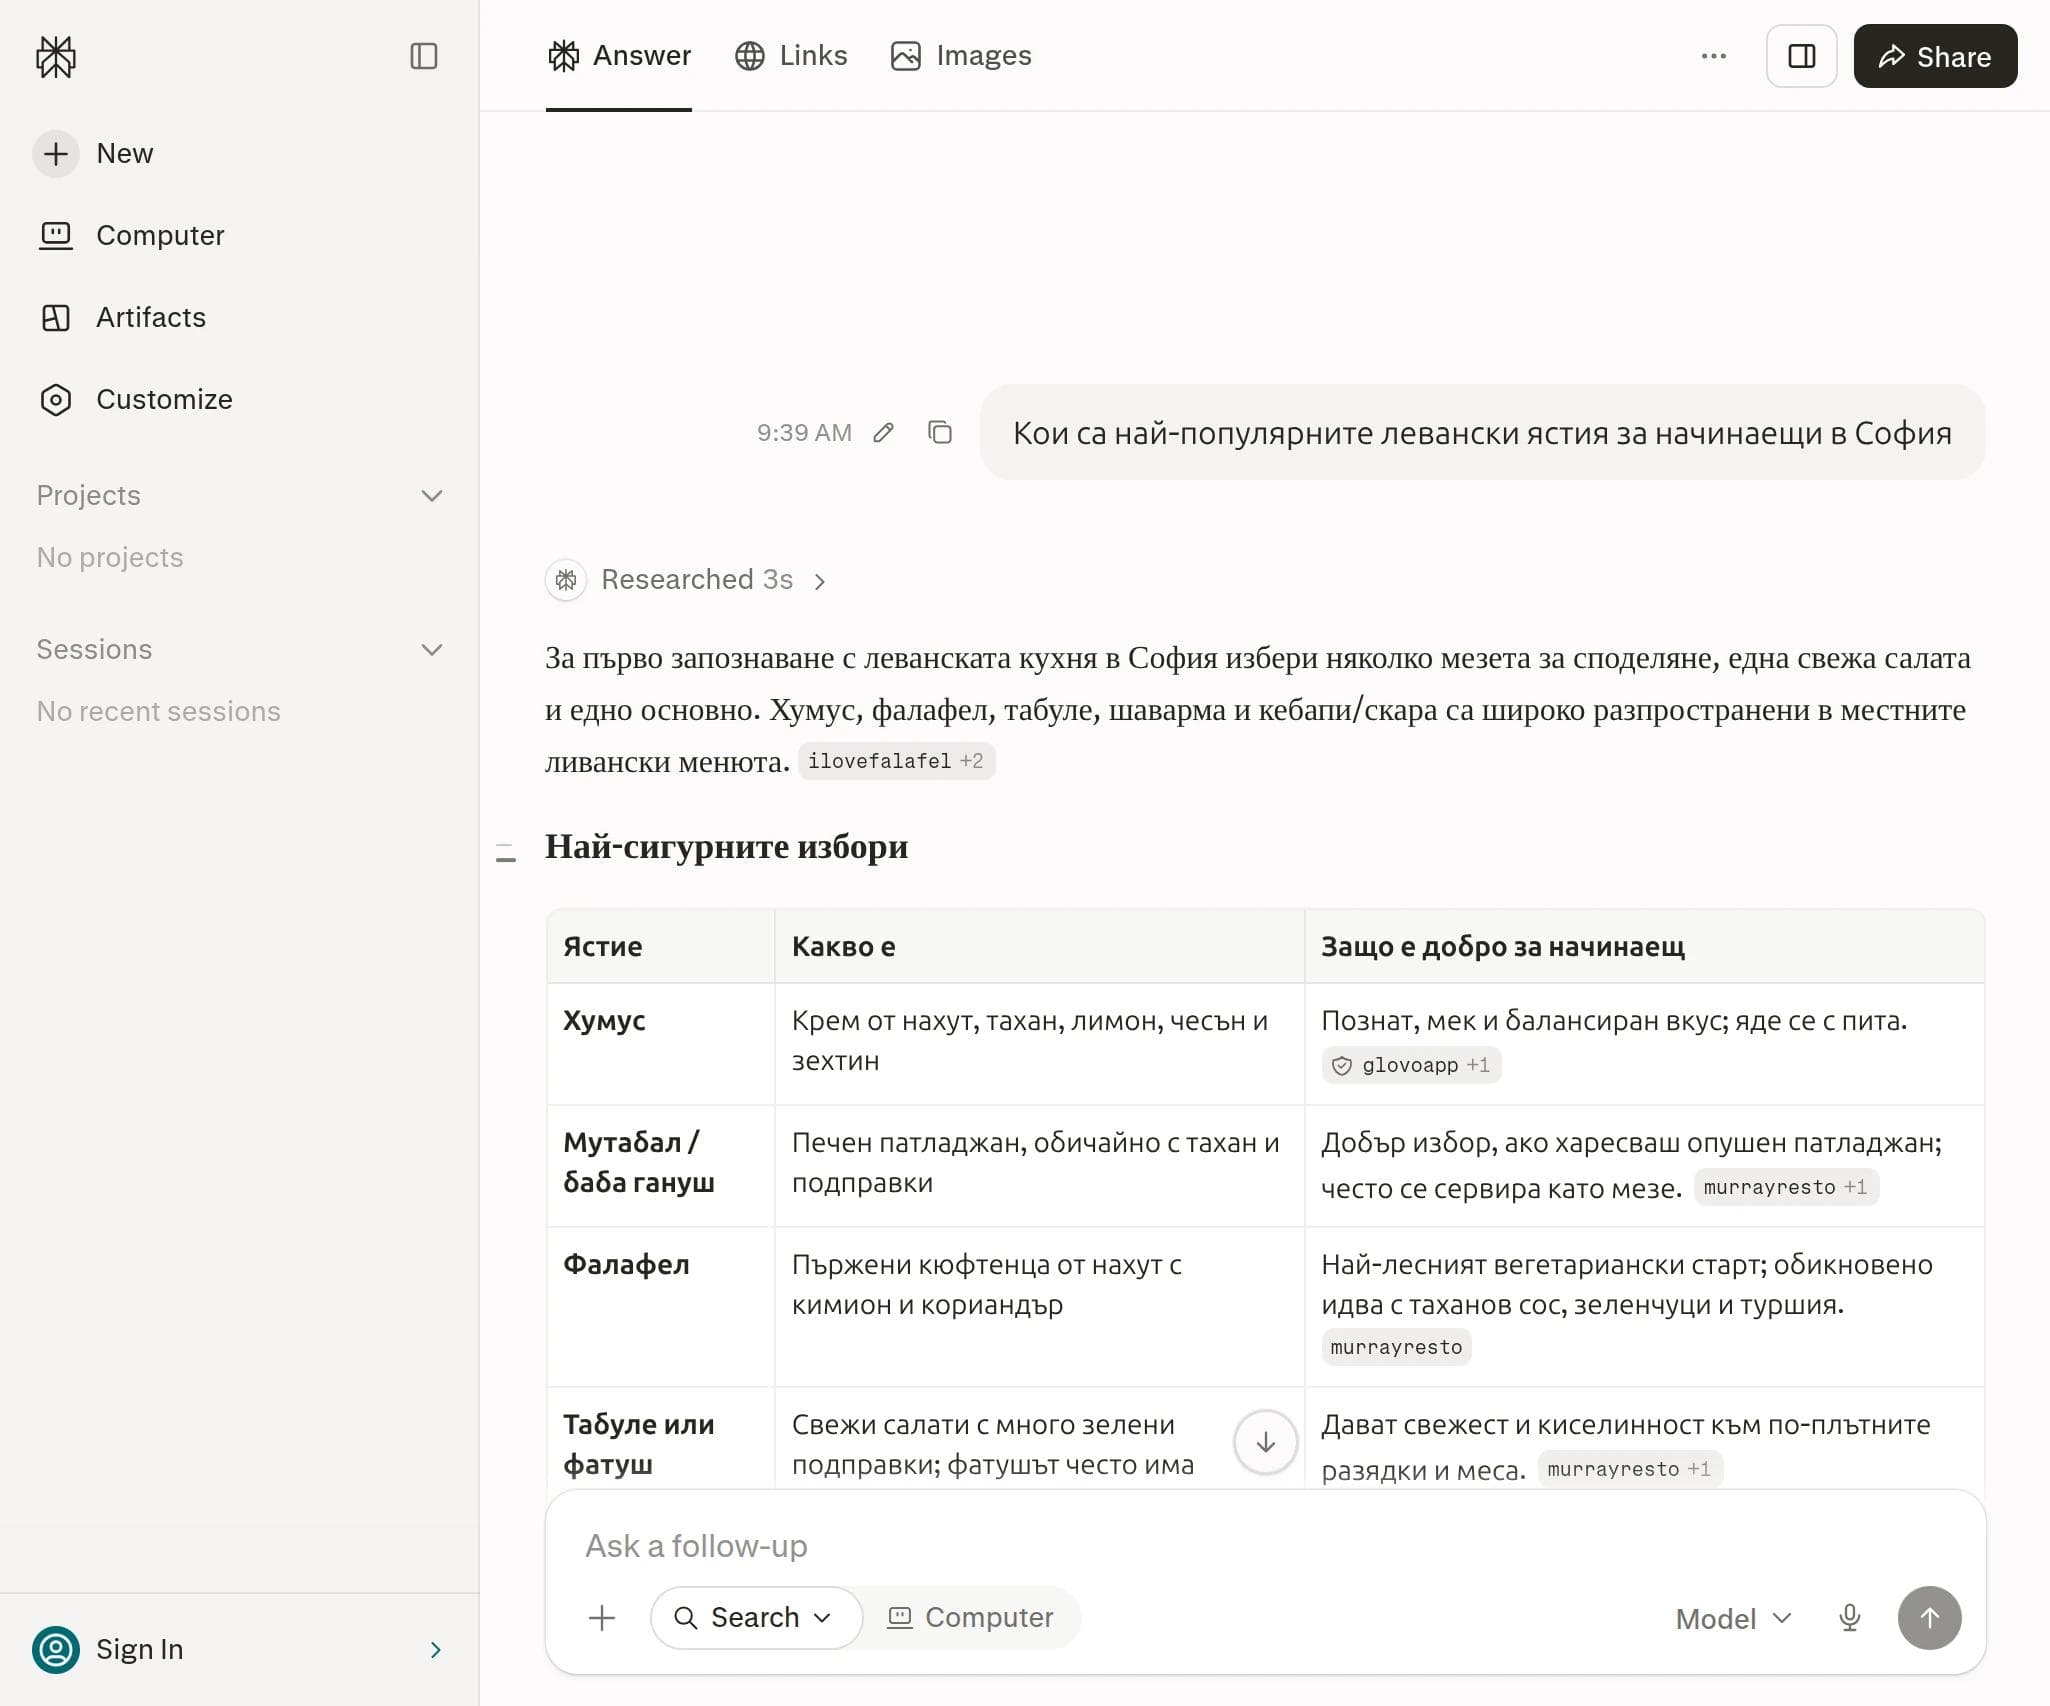Activate the microphone voice input
The width and height of the screenshot is (2050, 1706).
pyautogui.click(x=1850, y=1618)
